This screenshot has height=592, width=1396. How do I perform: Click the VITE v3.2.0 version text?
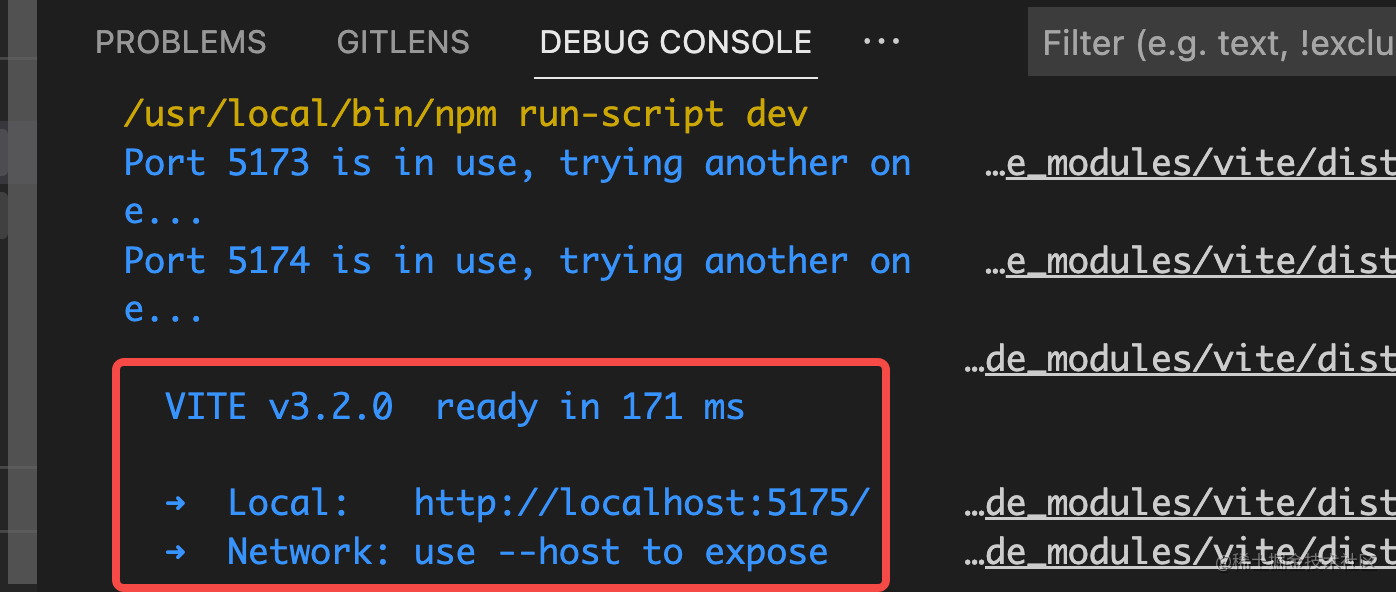click(279, 407)
